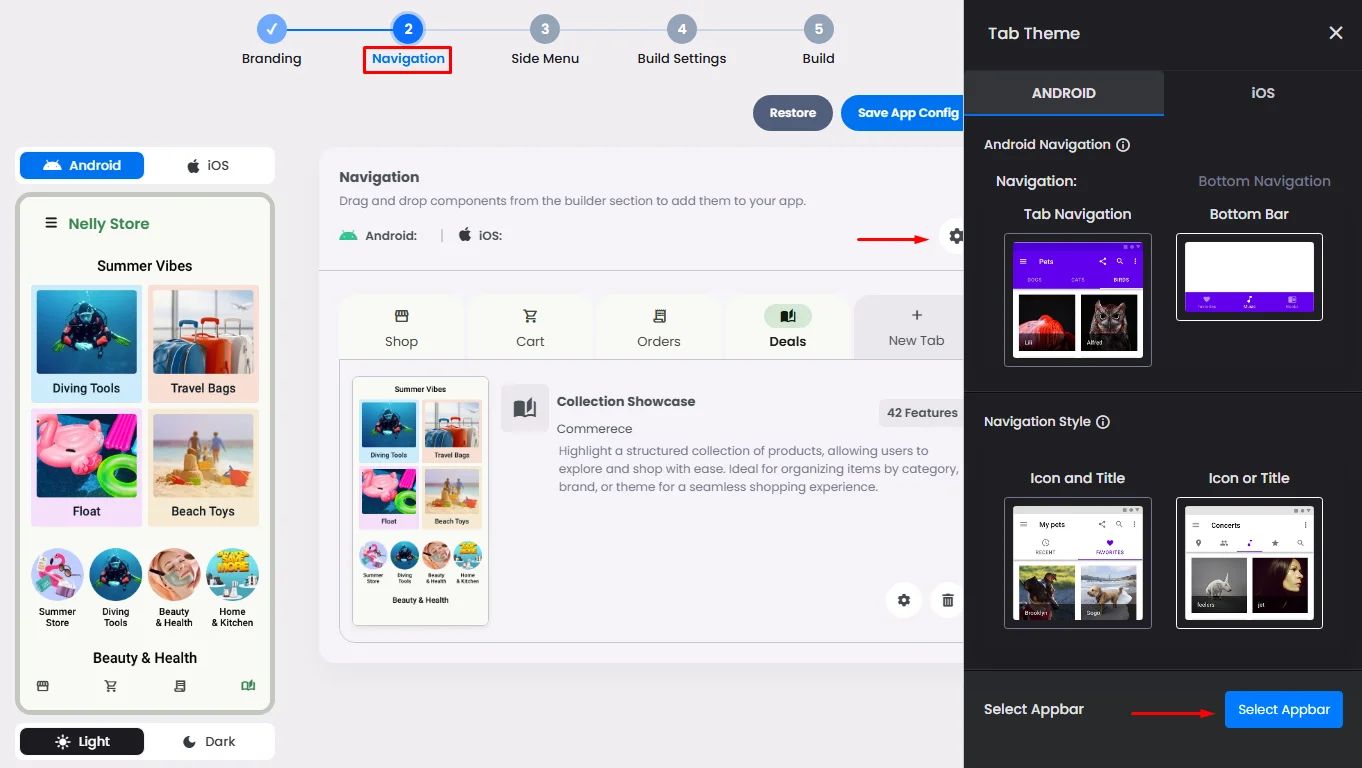Click the Collection Showcase settings gear
Screen dimensions: 1362x768
pos(904,600)
